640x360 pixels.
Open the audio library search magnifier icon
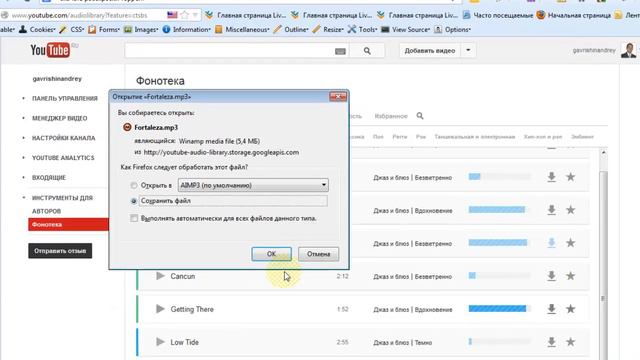420,116
